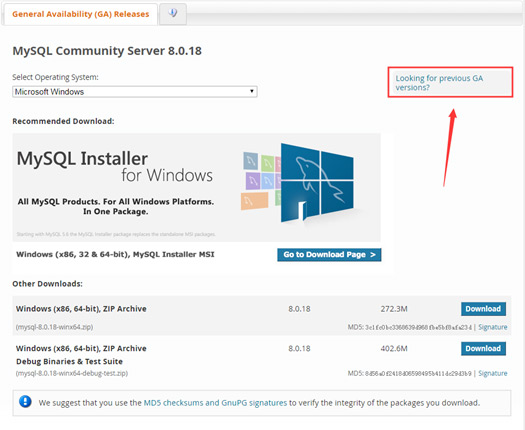The image size is (525, 430).
Task: Click Looking for previous GA versions link
Action: point(439,83)
